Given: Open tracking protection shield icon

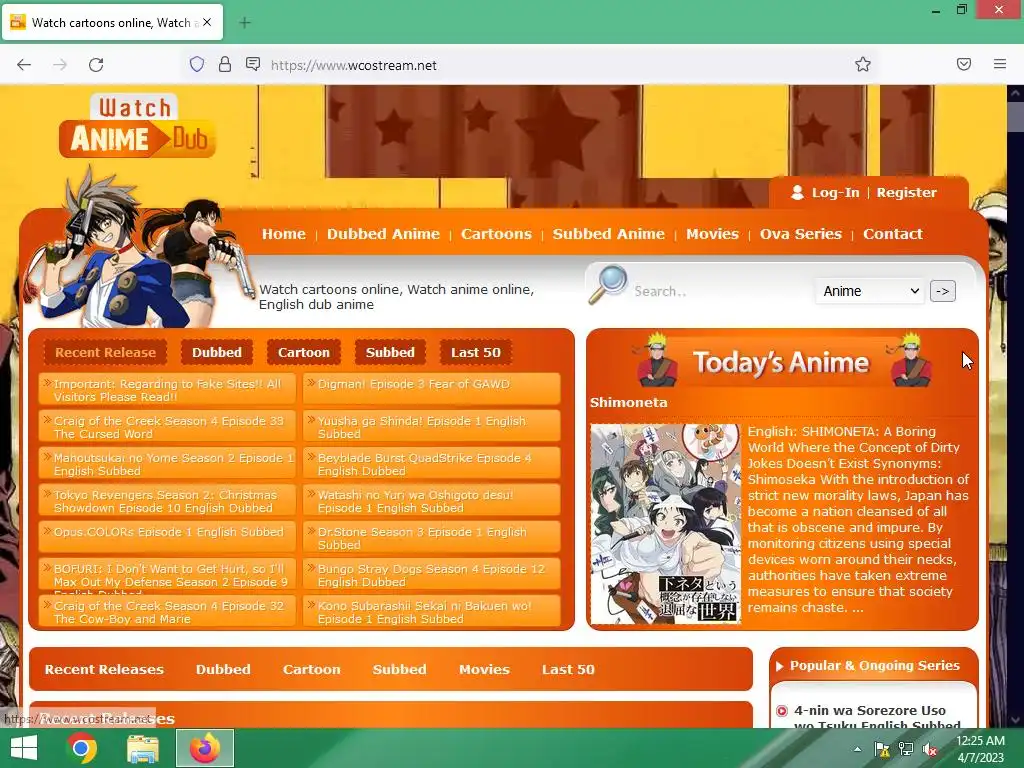Looking at the screenshot, I should click(197, 64).
